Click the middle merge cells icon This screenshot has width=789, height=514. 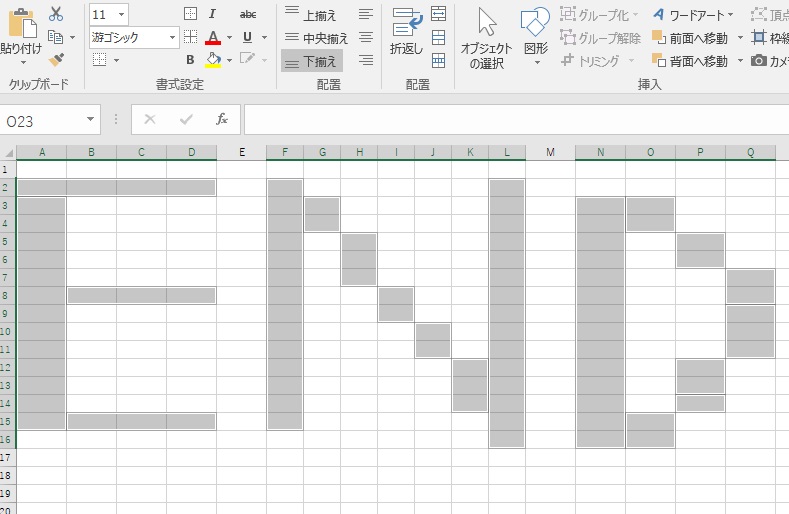coord(438,37)
